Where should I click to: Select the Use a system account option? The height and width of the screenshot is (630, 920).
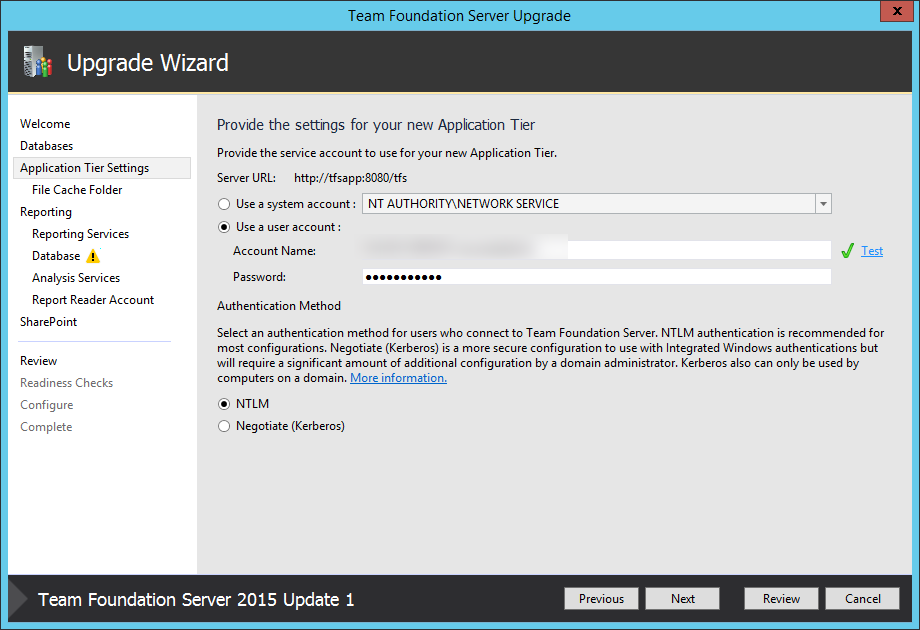point(223,203)
